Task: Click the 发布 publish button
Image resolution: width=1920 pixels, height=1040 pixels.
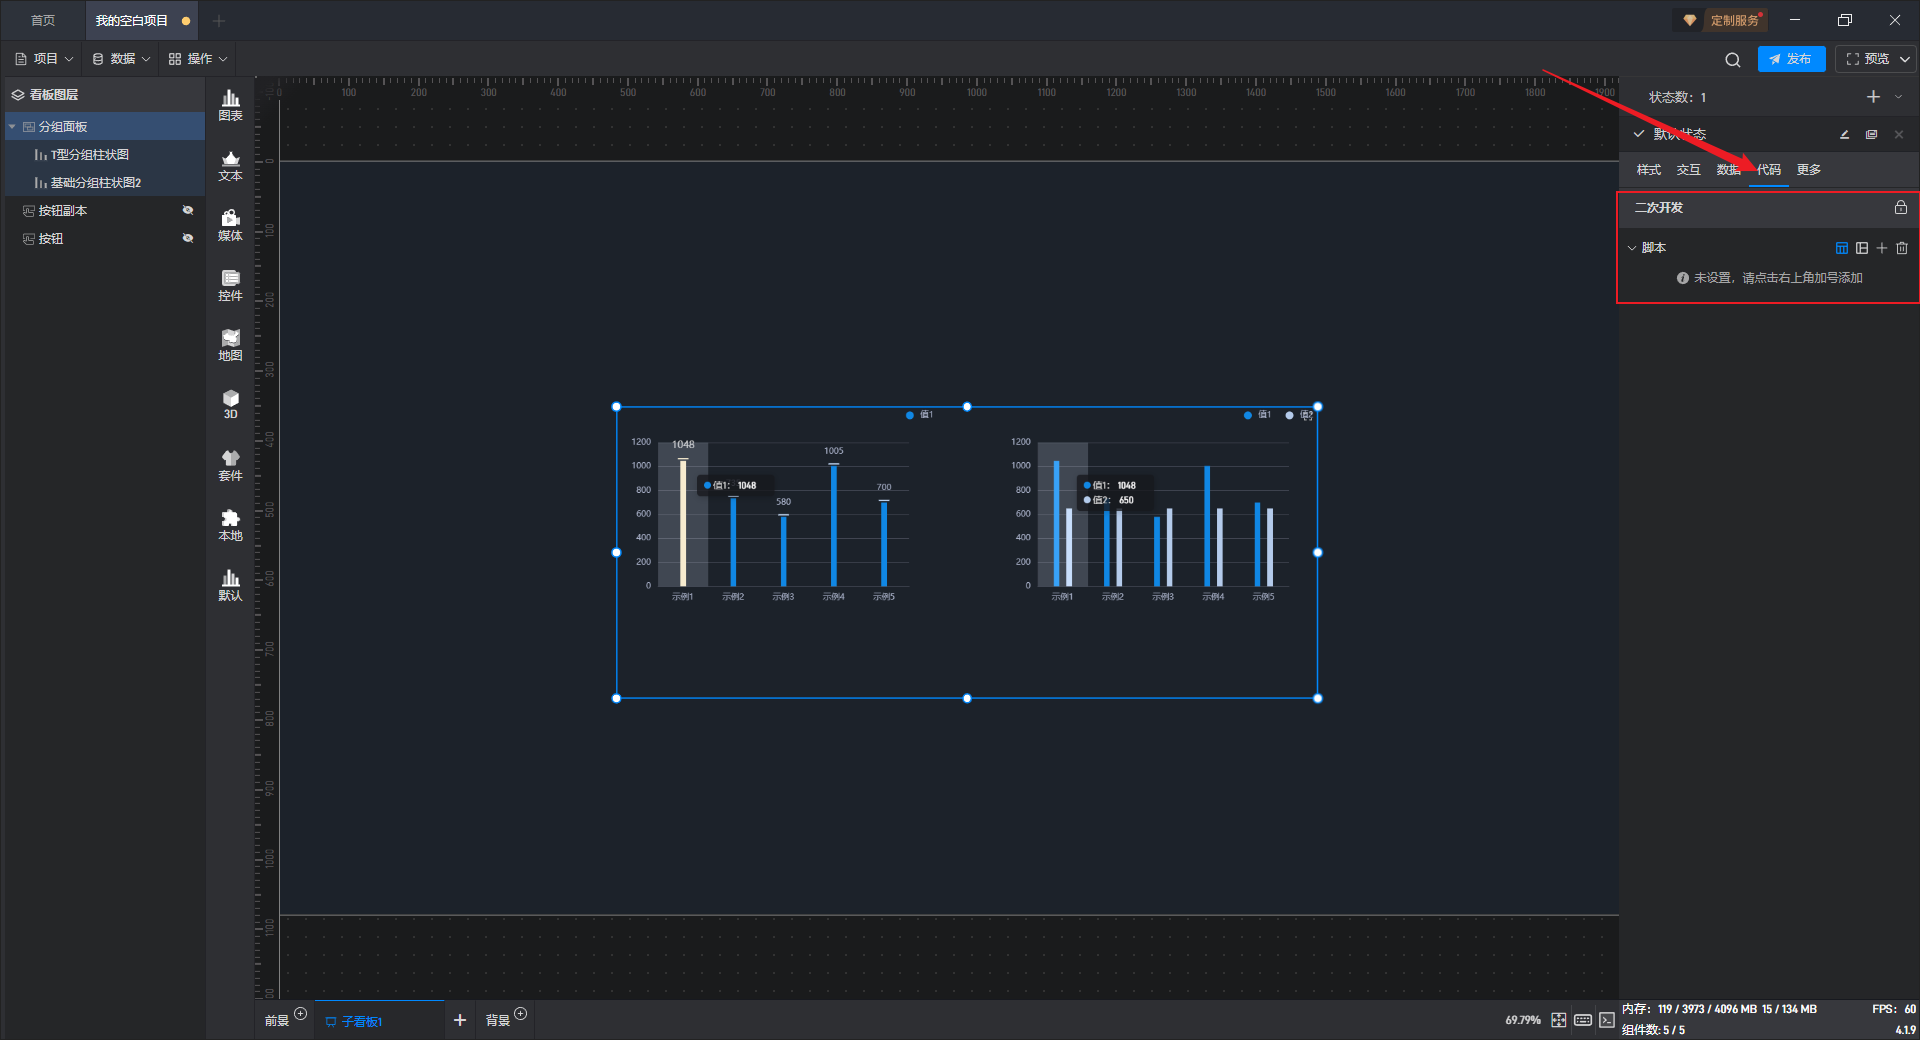Action: [1790, 59]
